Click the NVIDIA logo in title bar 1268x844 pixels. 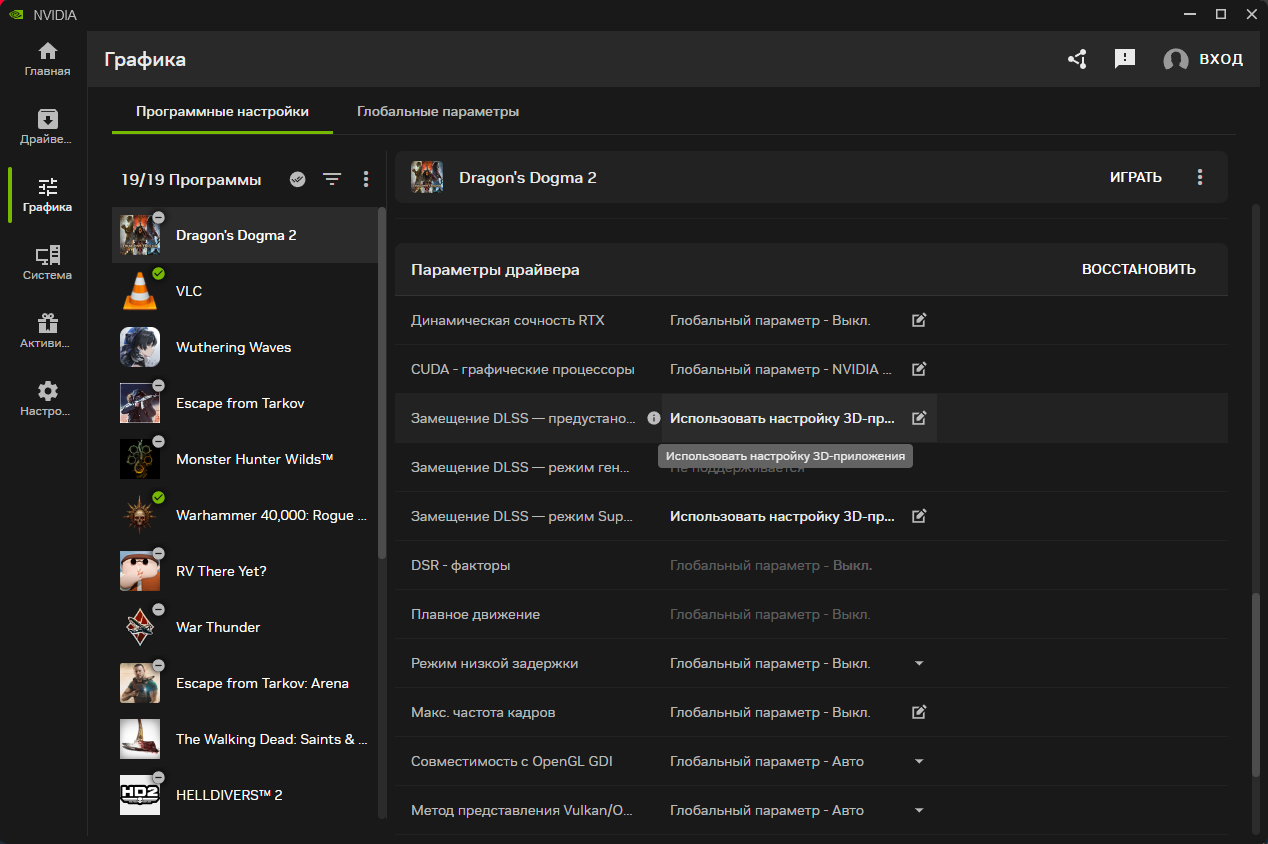pyautogui.click(x=14, y=14)
